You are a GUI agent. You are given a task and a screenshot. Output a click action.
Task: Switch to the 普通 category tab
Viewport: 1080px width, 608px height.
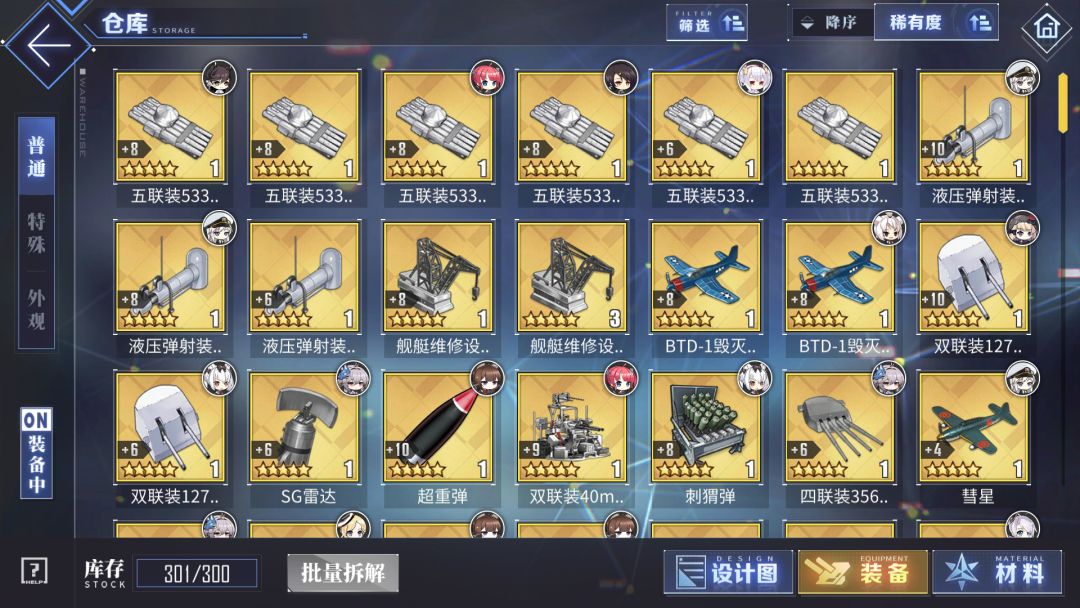pos(37,156)
